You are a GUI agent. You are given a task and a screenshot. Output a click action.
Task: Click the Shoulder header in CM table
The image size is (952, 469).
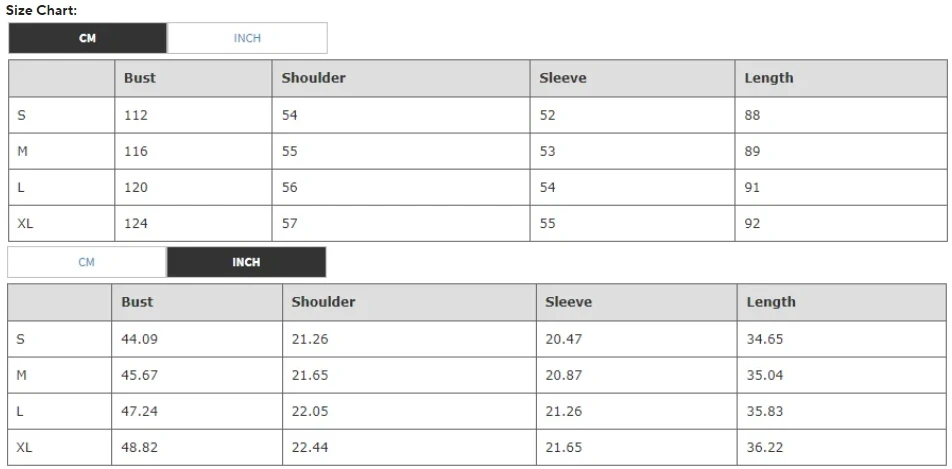pos(313,78)
